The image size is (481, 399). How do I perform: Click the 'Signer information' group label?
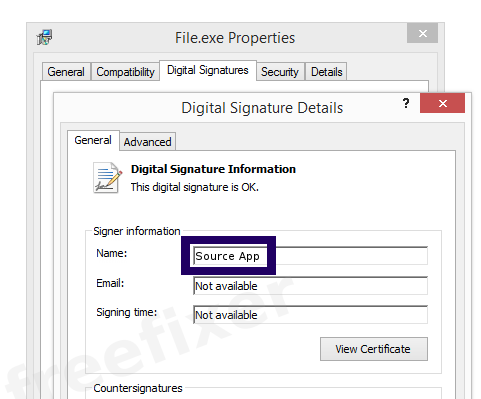137,231
